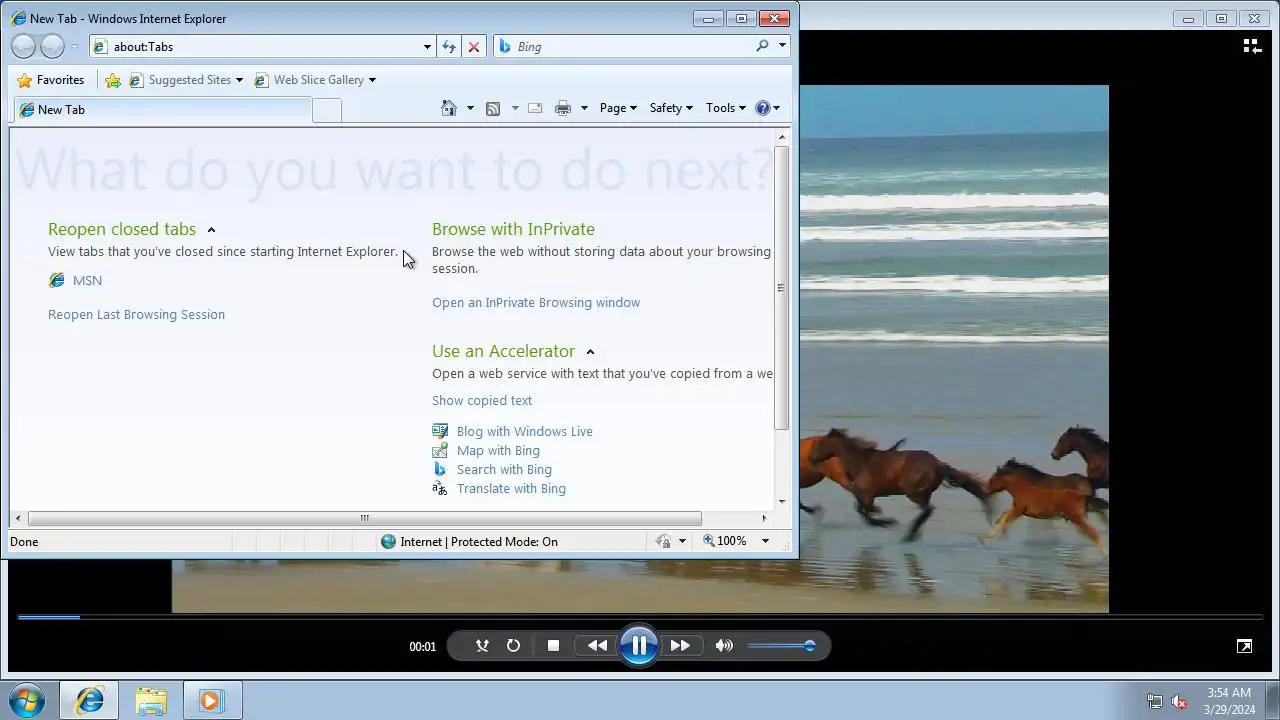Click Internet Protected Mode status zone
Viewport: 1280px width, 720px height.
point(469,541)
